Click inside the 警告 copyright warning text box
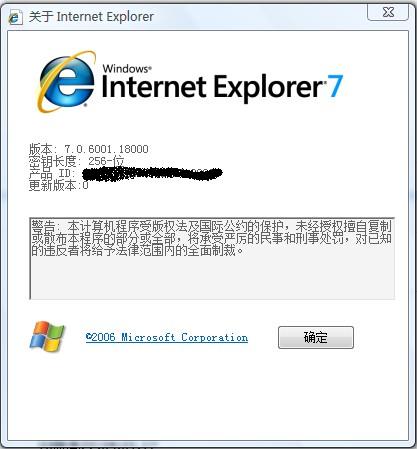The image size is (417, 449). click(x=212, y=258)
